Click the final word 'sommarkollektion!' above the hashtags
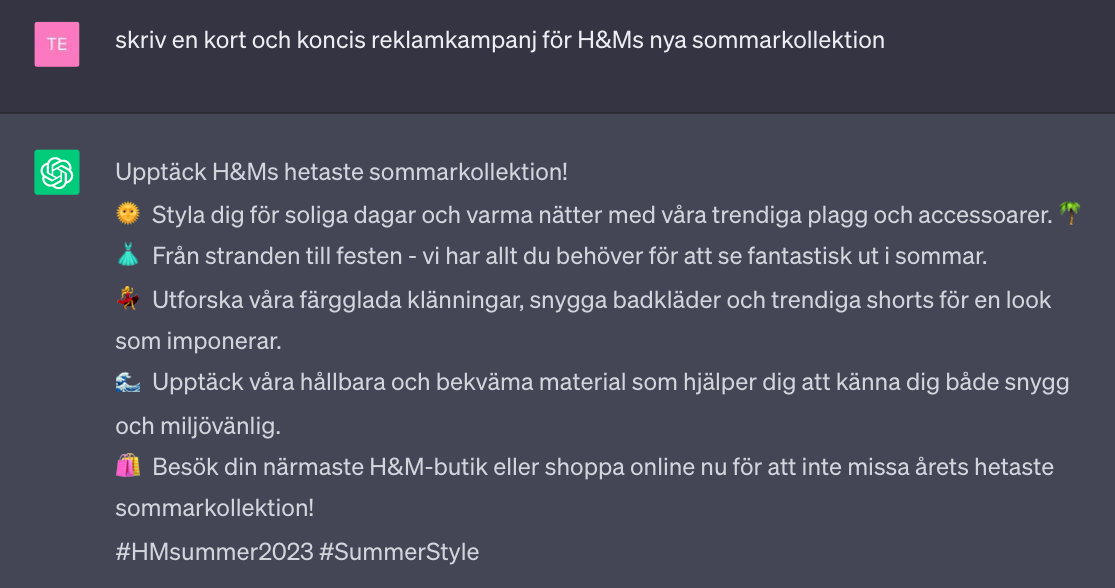 [x=214, y=508]
